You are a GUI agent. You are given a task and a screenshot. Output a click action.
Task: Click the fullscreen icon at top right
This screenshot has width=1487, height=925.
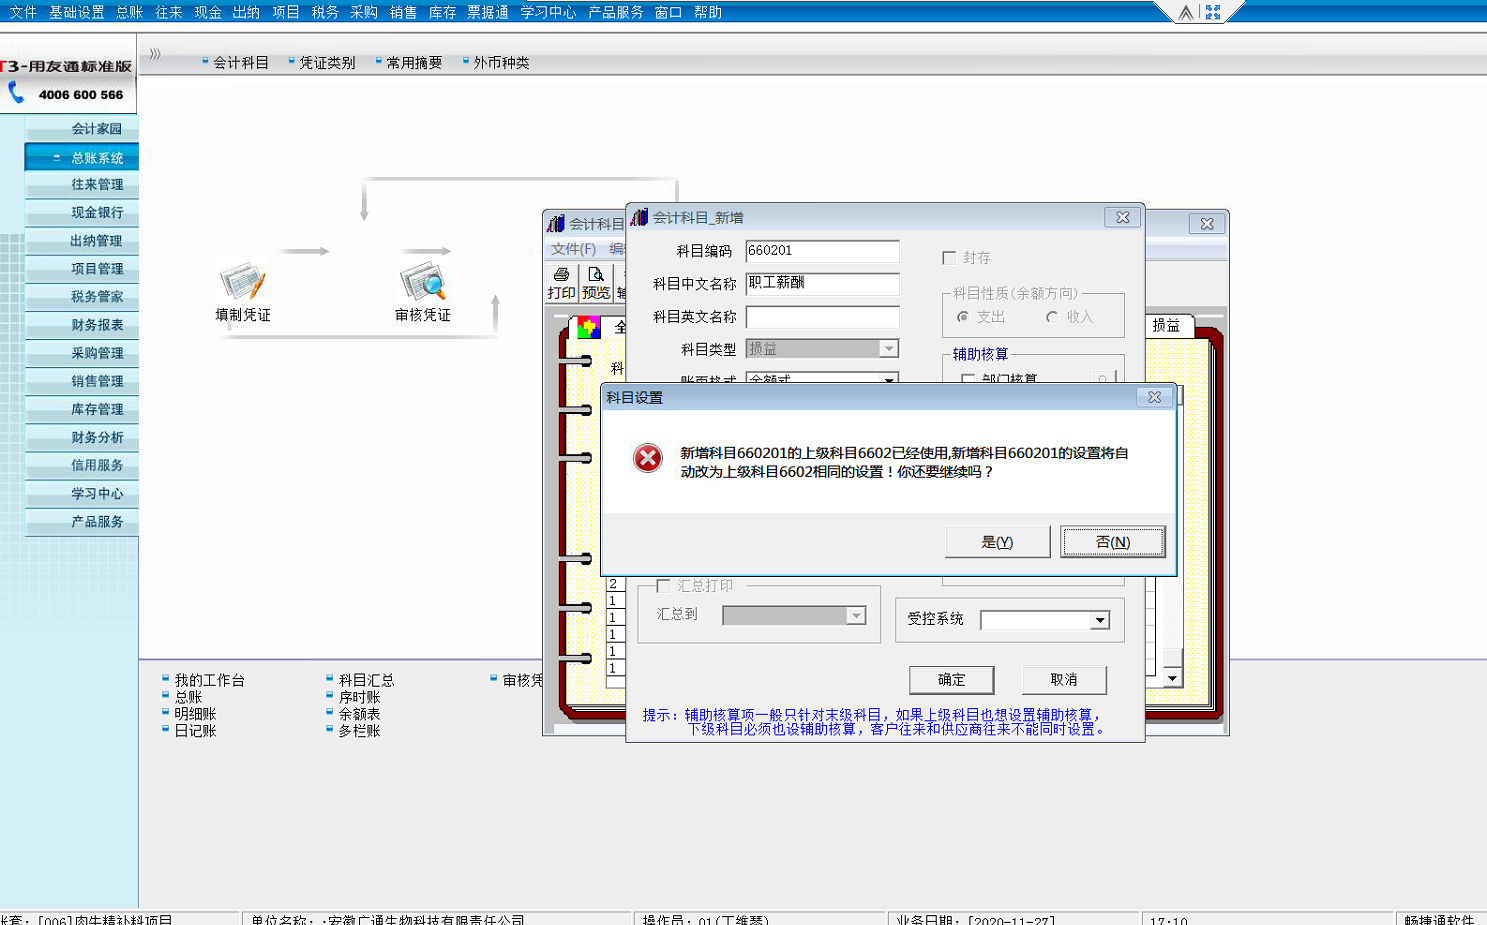coord(1213,12)
